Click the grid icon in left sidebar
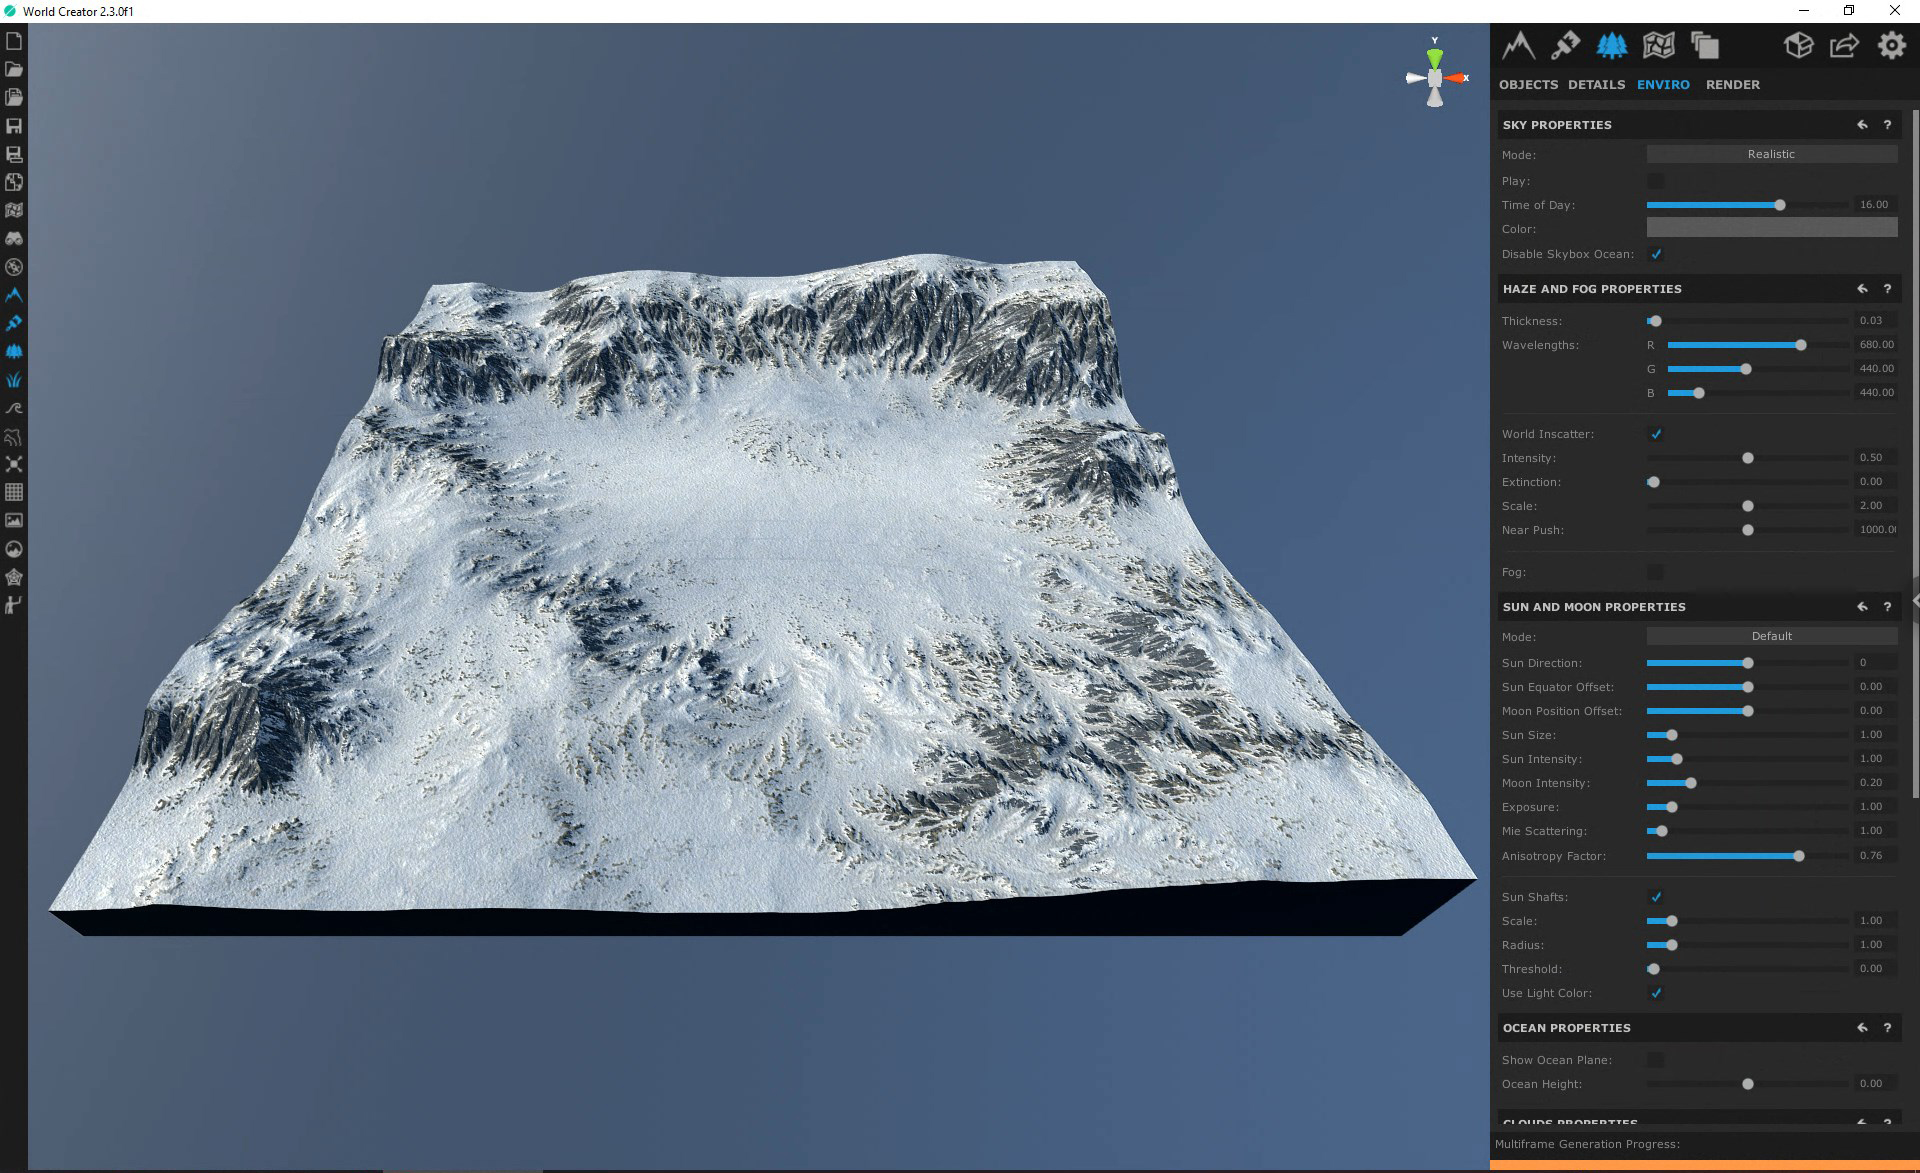 click(x=14, y=492)
